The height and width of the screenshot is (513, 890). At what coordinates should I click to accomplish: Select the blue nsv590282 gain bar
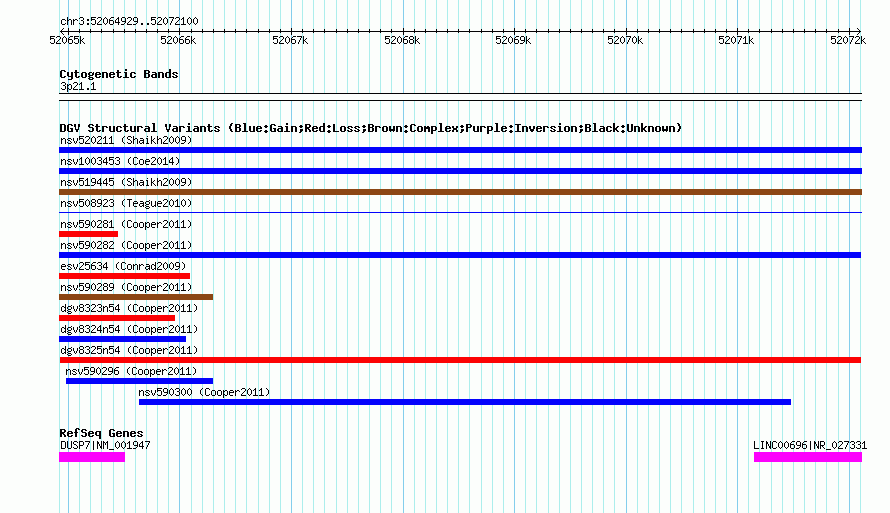click(x=460, y=255)
